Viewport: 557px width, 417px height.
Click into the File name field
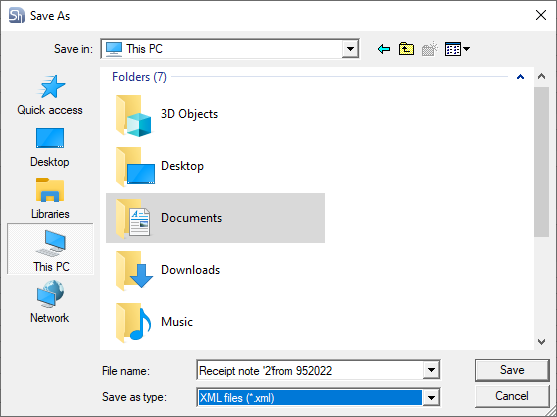tap(310, 370)
